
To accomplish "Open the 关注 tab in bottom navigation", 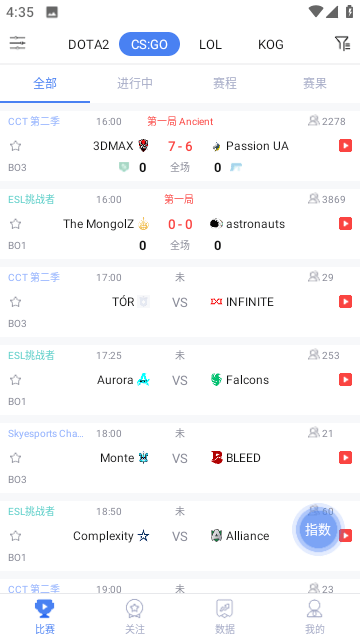I will coord(135,616).
